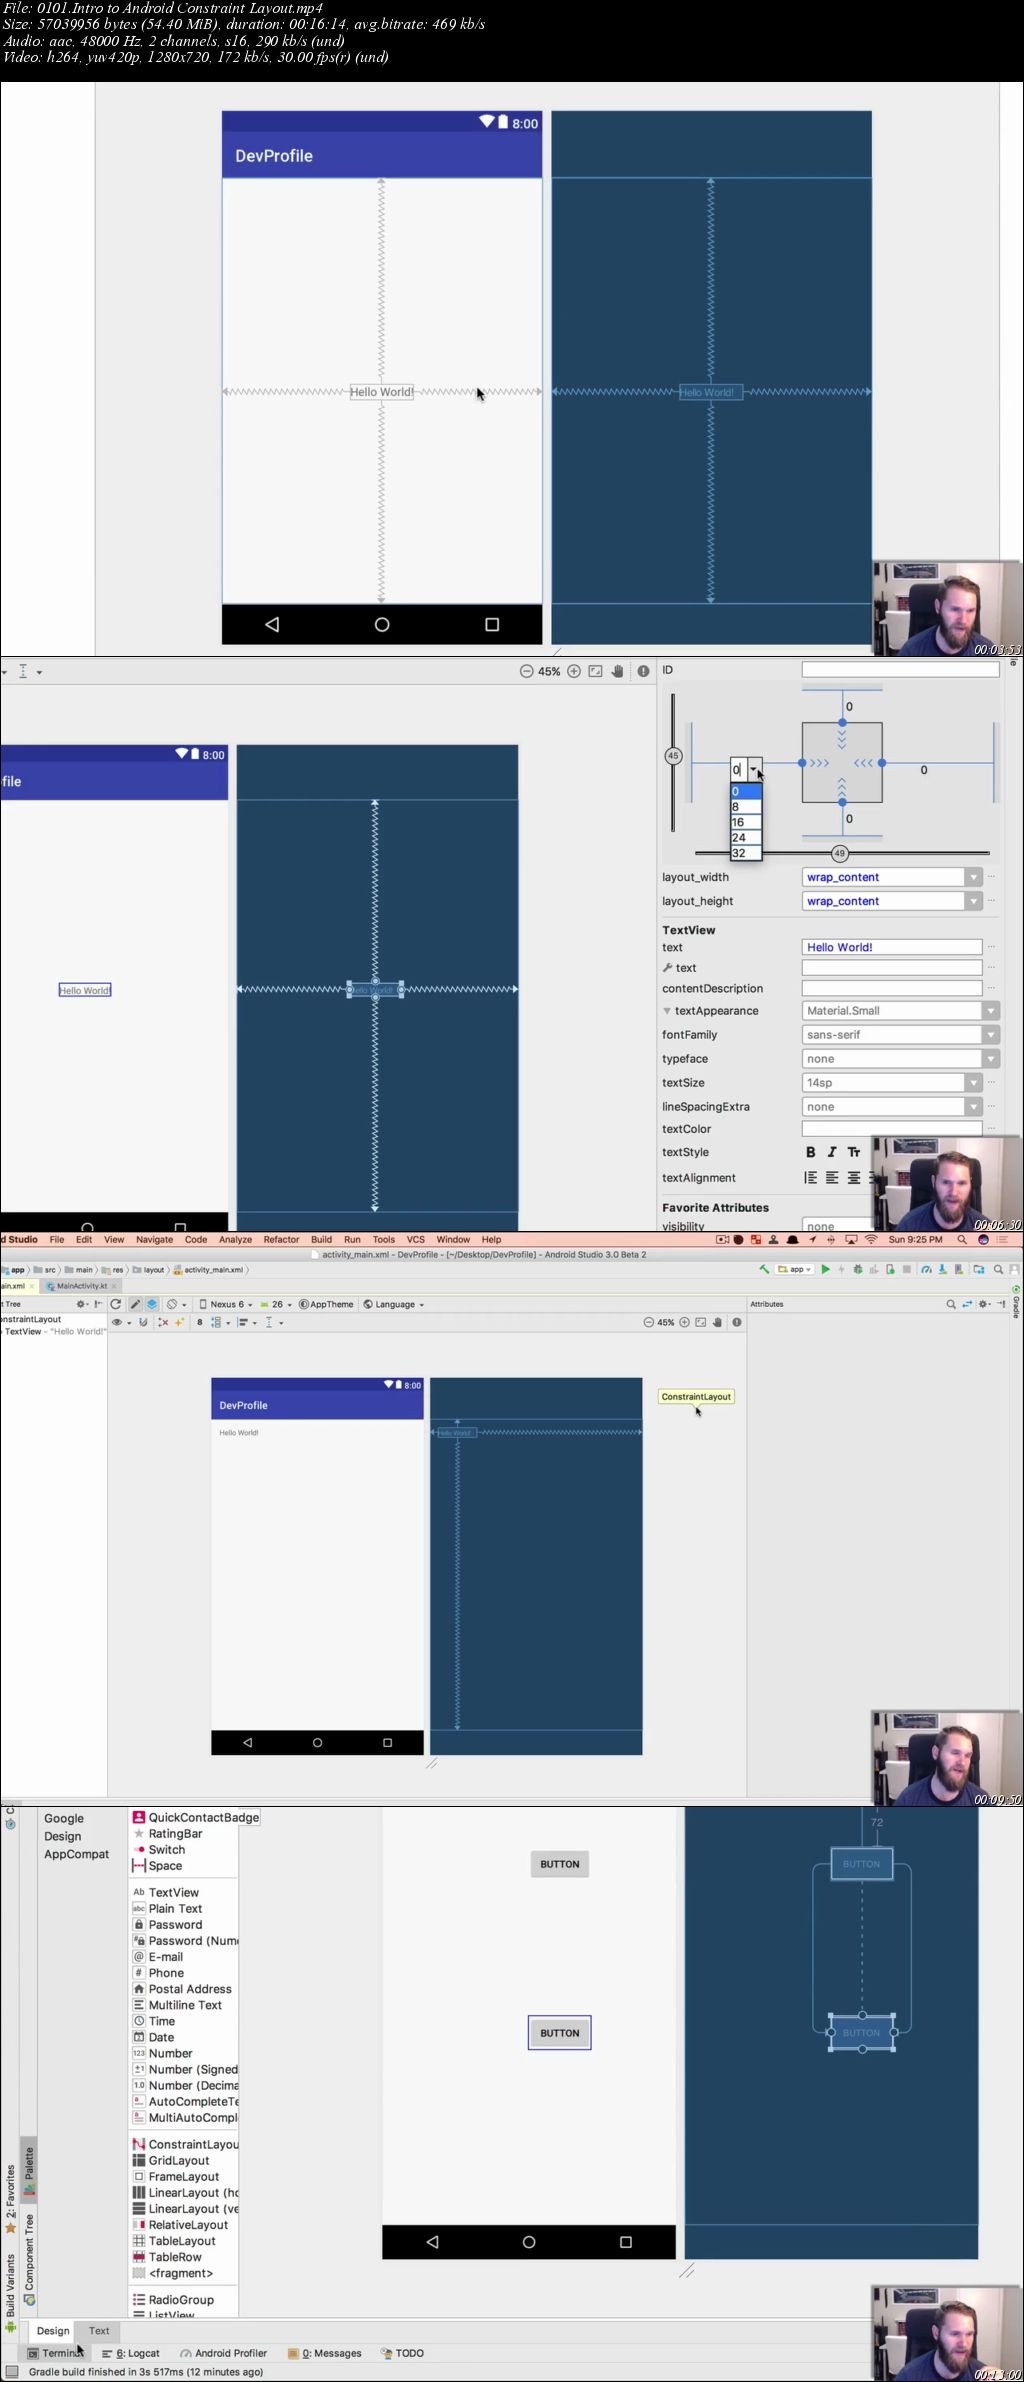Switch to the Text editor tab
The height and width of the screenshot is (2382, 1024).
99,2330
